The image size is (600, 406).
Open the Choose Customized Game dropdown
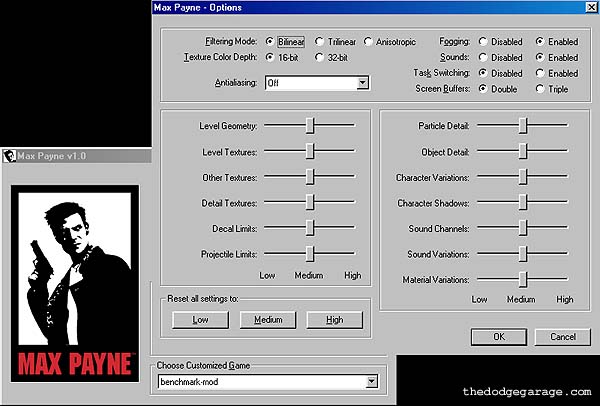point(372,382)
